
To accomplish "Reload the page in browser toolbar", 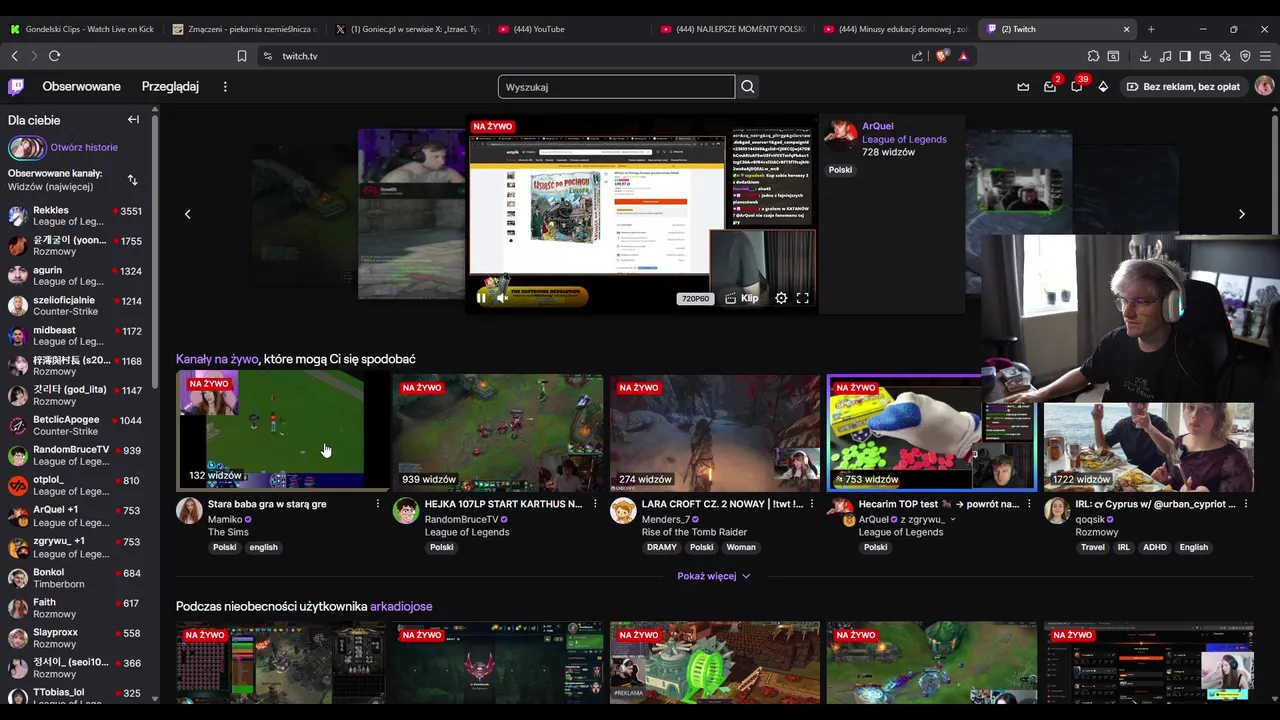I will point(55,56).
